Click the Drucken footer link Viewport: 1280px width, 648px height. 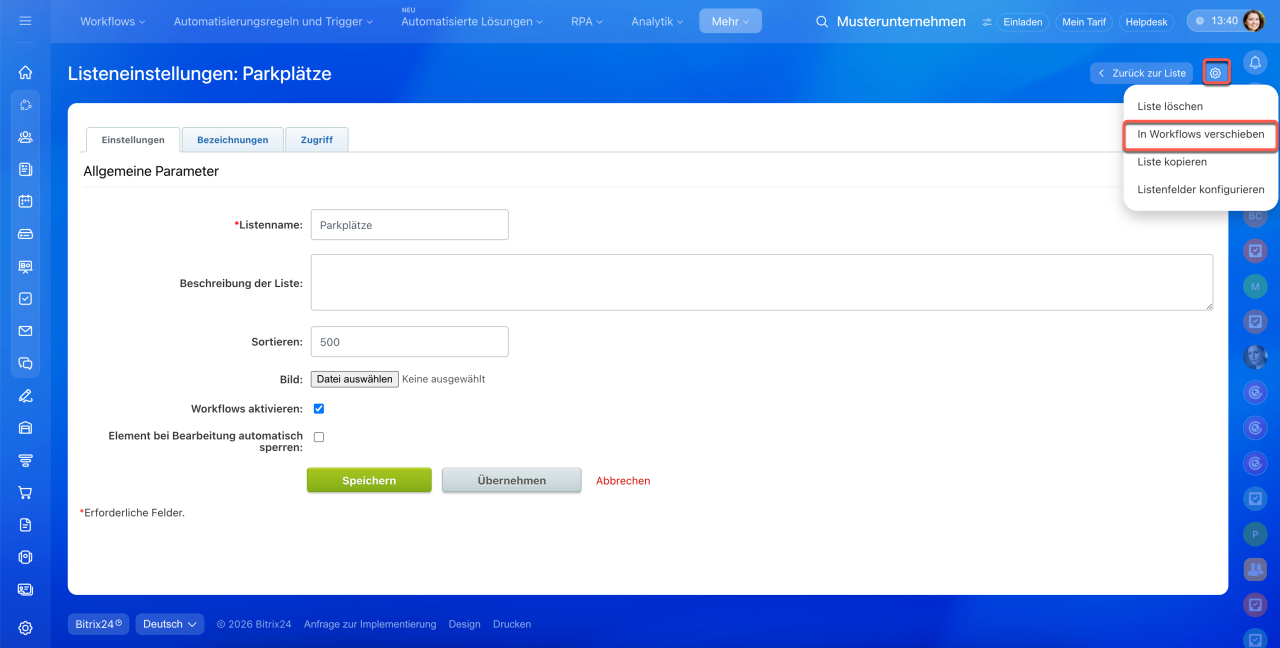[x=512, y=624]
